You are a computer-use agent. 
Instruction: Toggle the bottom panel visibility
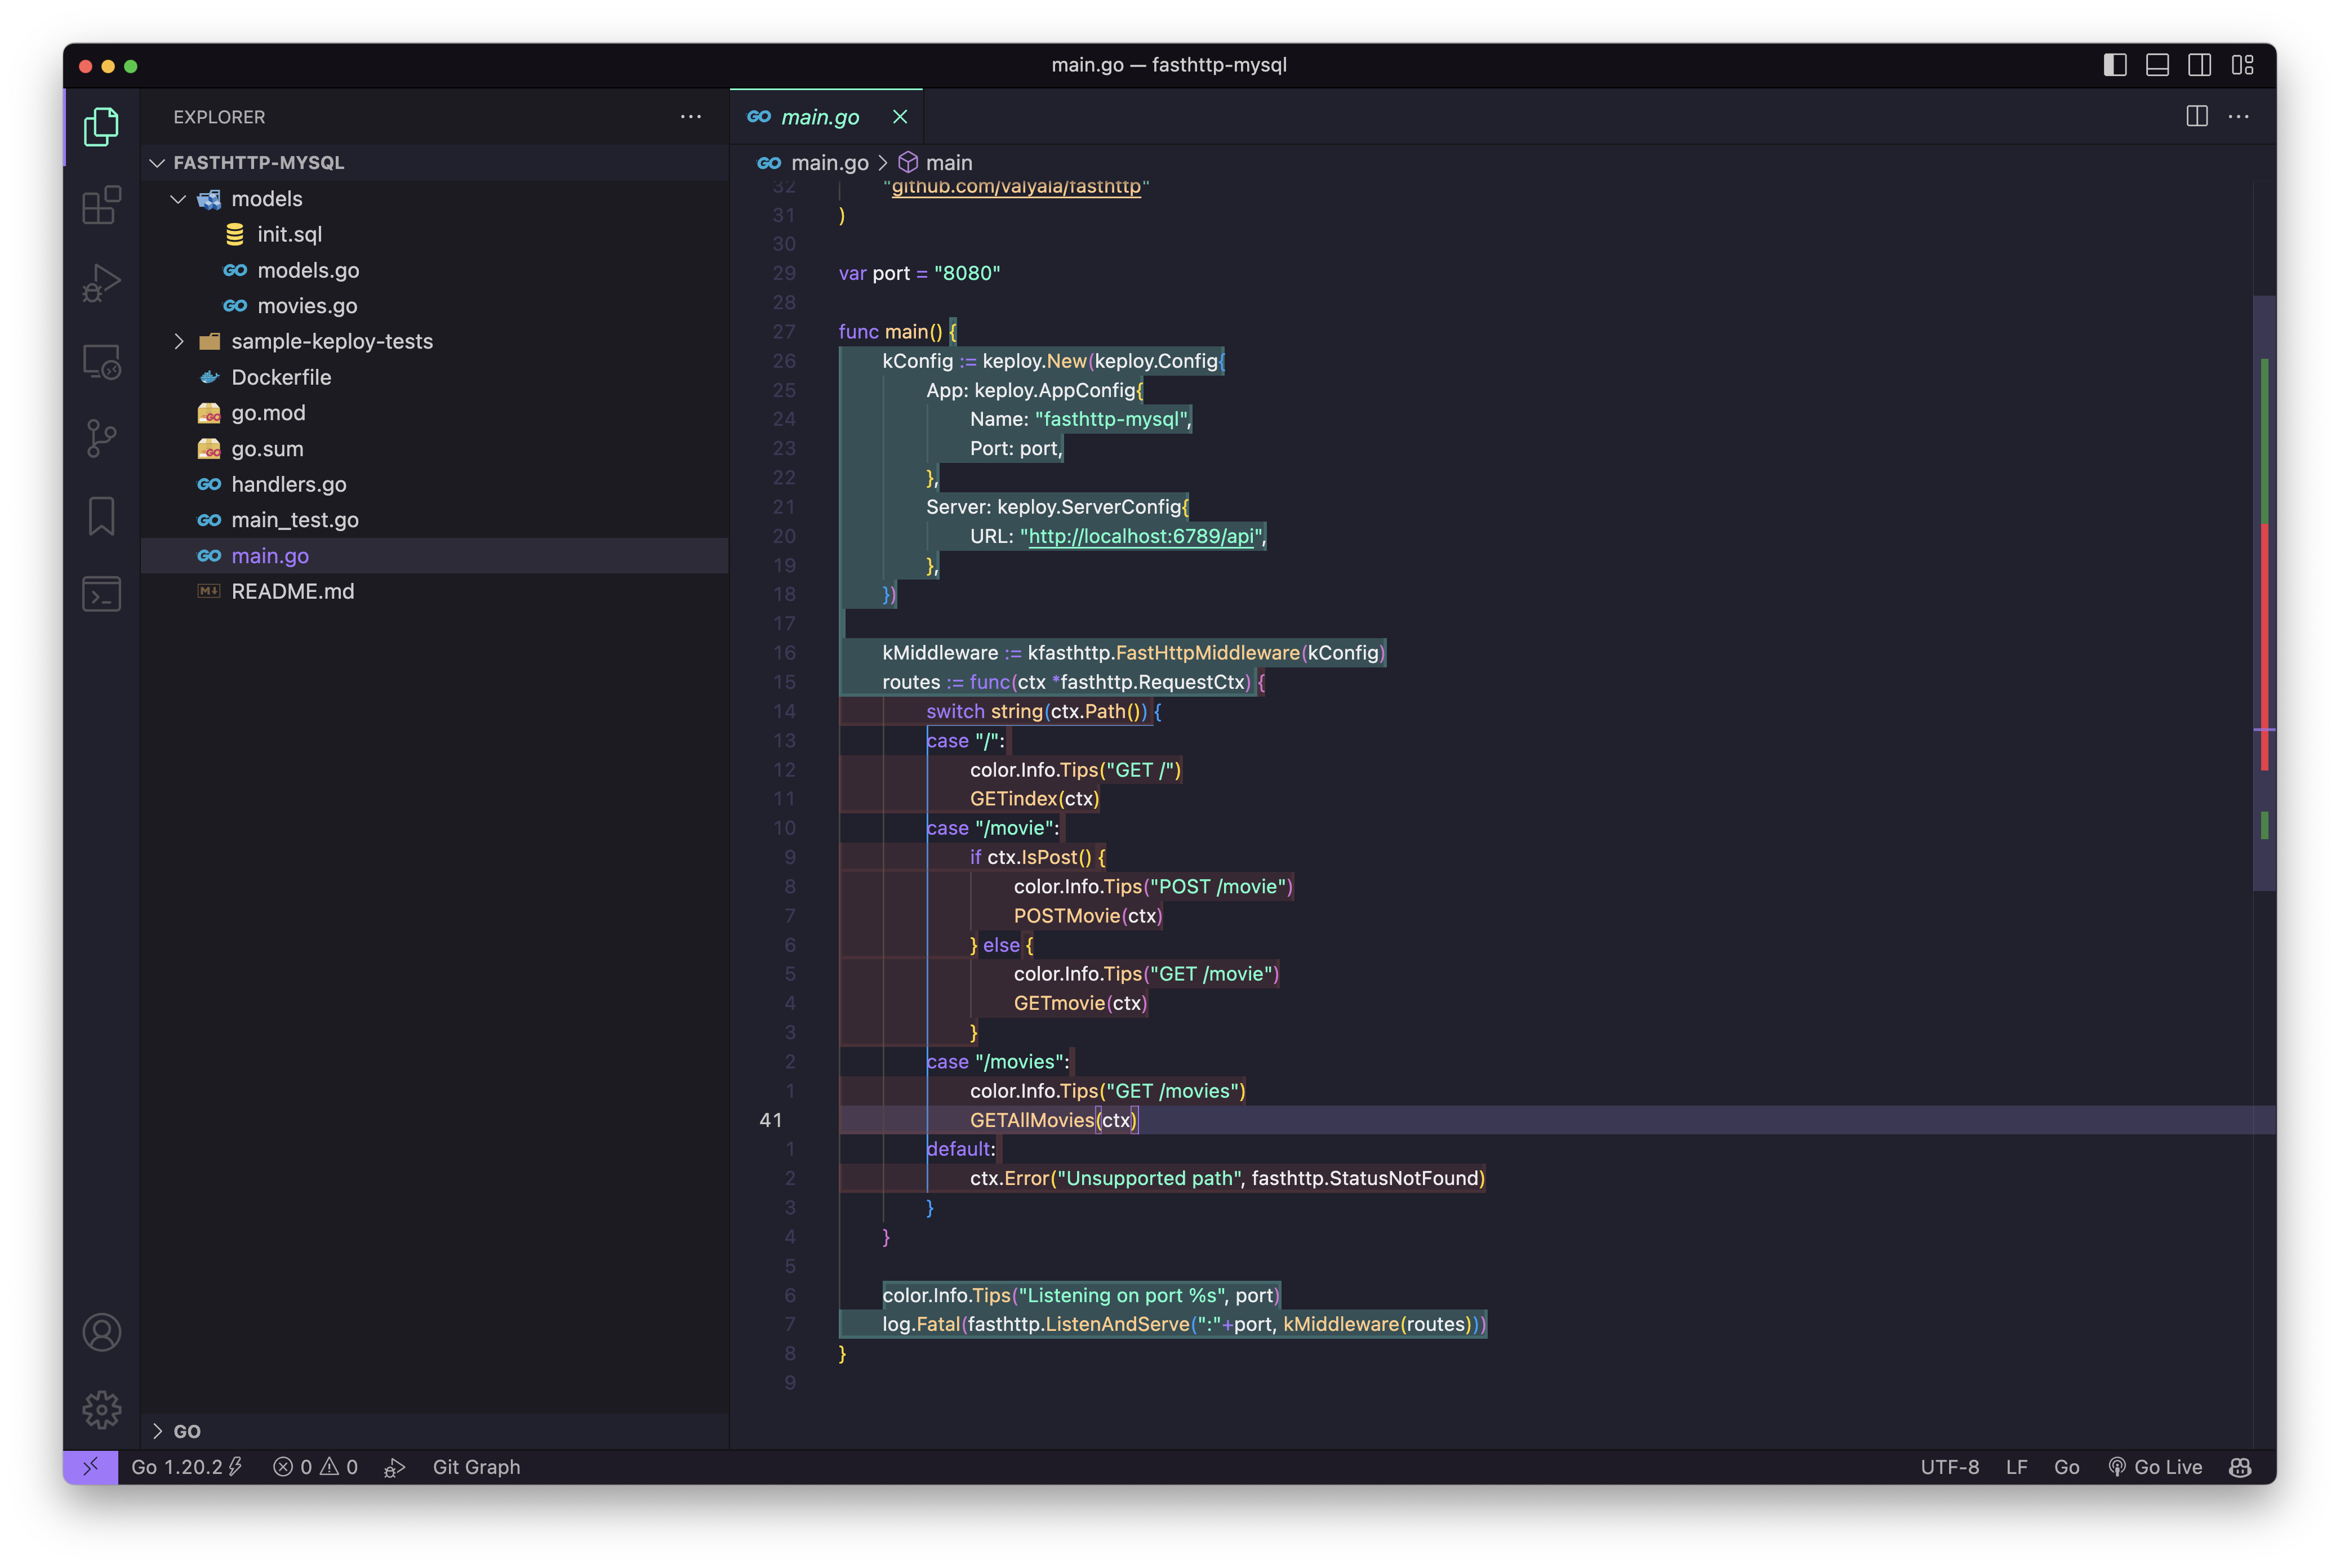(x=2158, y=65)
